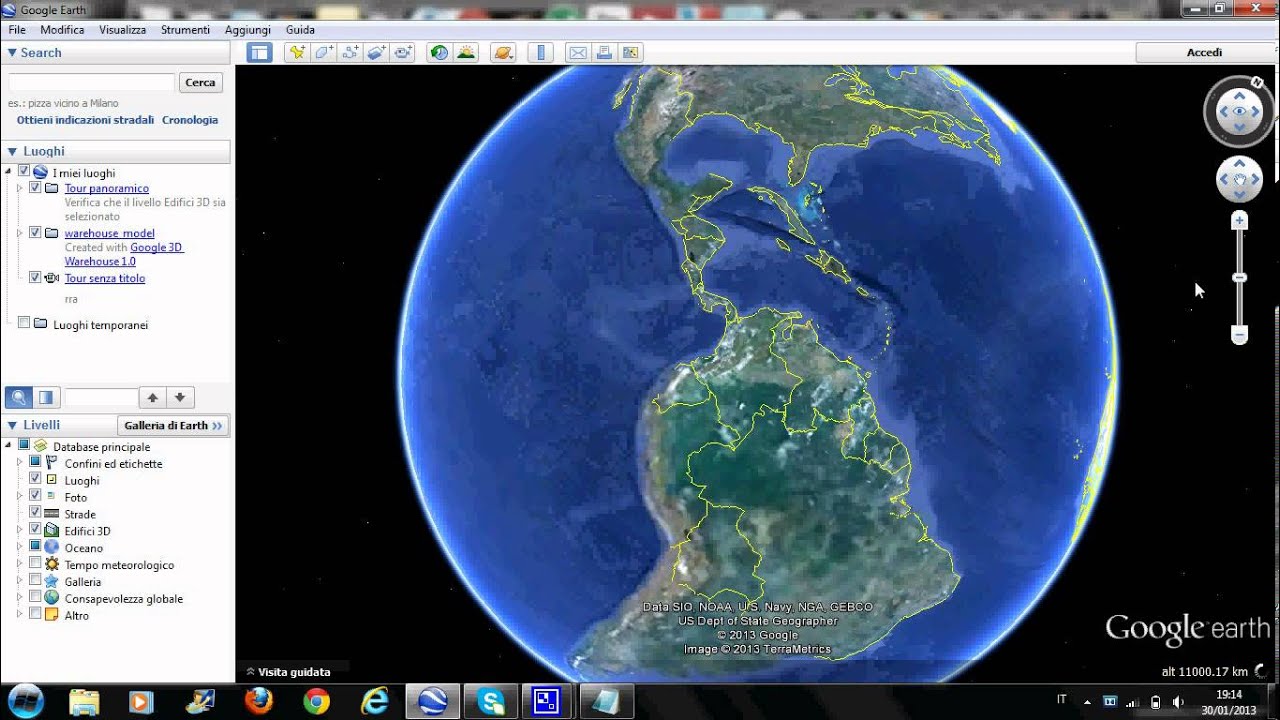Open the Galleria di Earth button
Image resolution: width=1280 pixels, height=720 pixels.
click(x=173, y=425)
